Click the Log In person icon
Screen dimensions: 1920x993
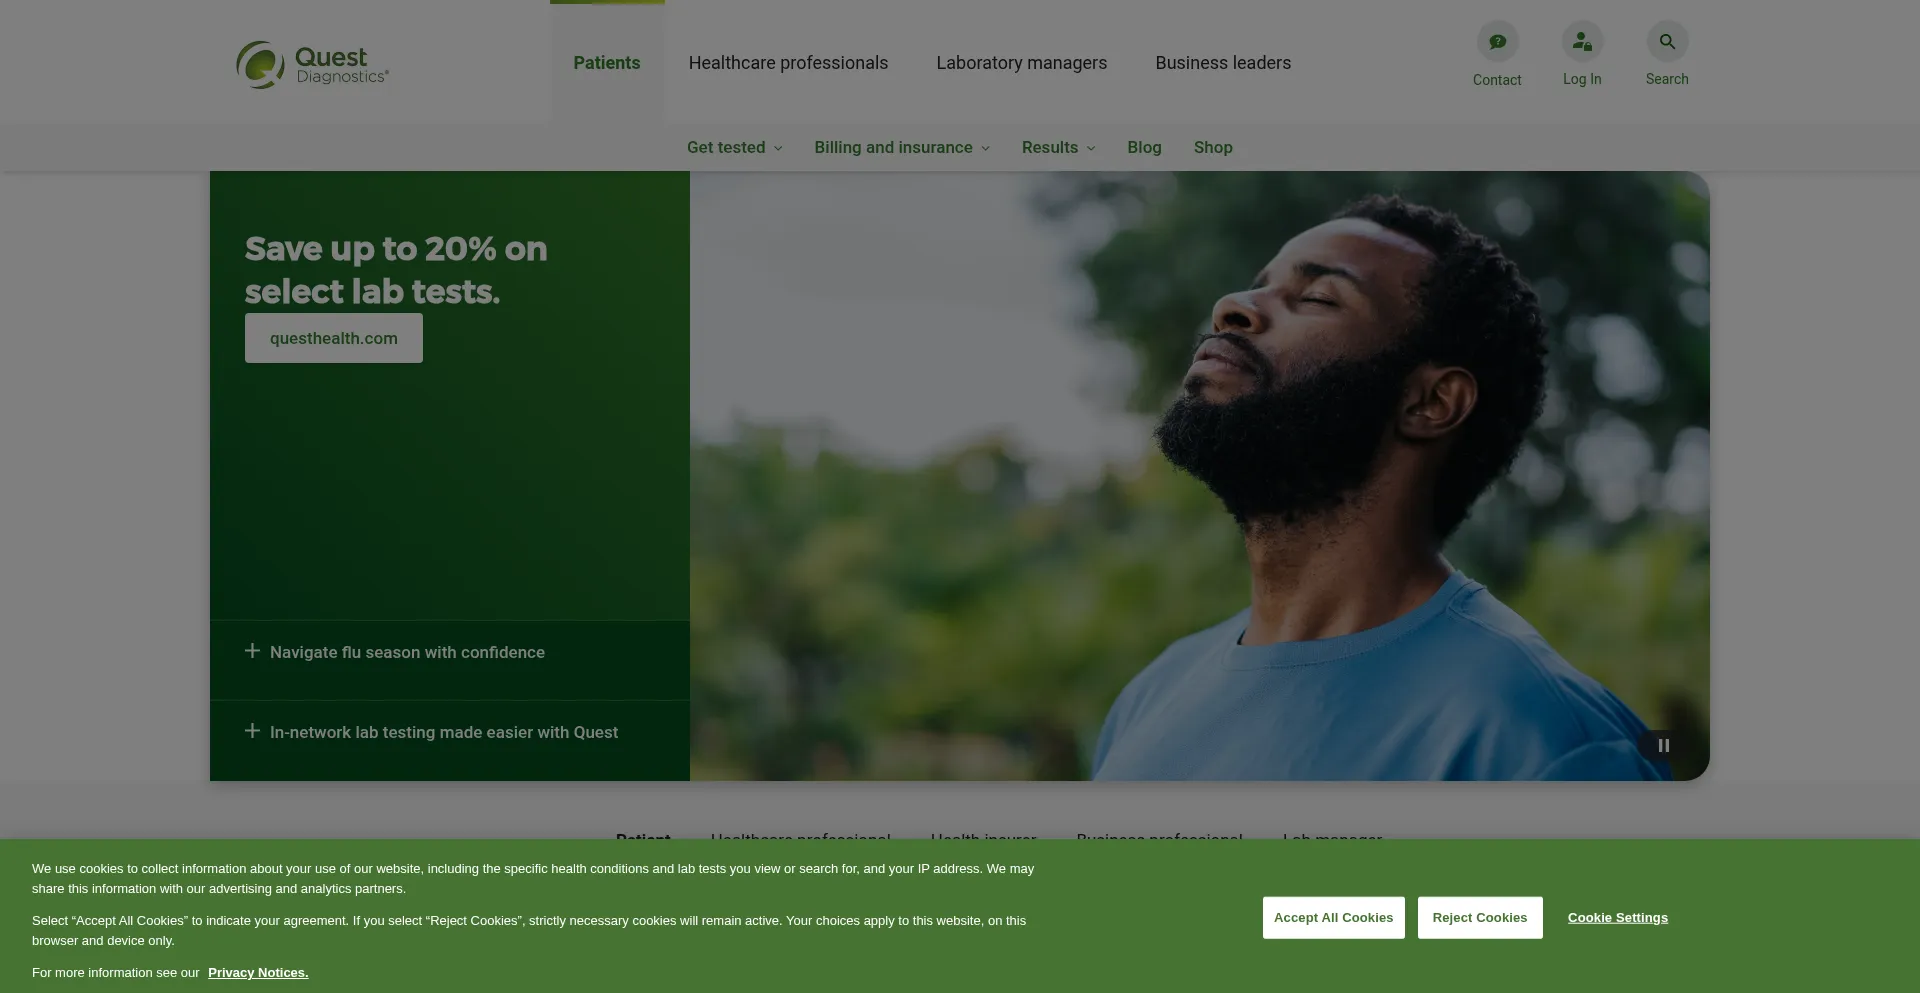(1582, 42)
